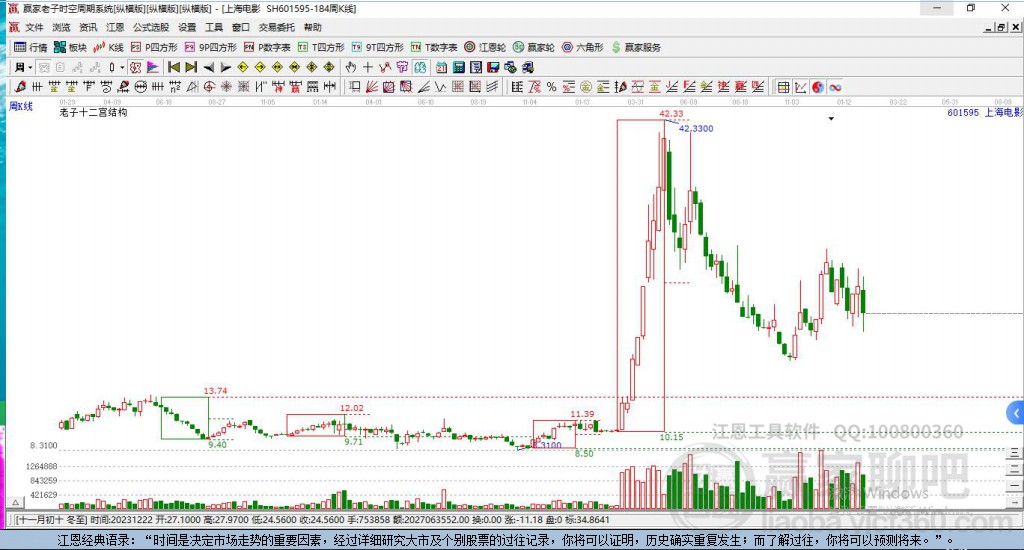
Task: Open the 公式选股 menu
Action: 151,27
